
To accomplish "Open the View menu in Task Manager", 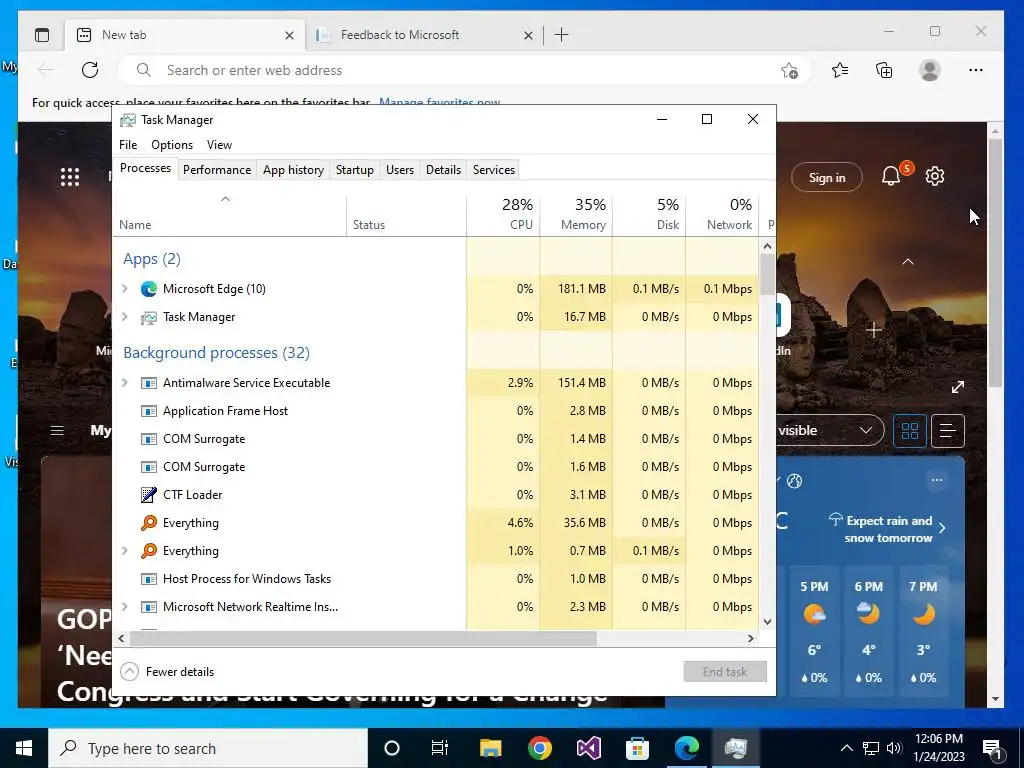I will click(x=219, y=145).
